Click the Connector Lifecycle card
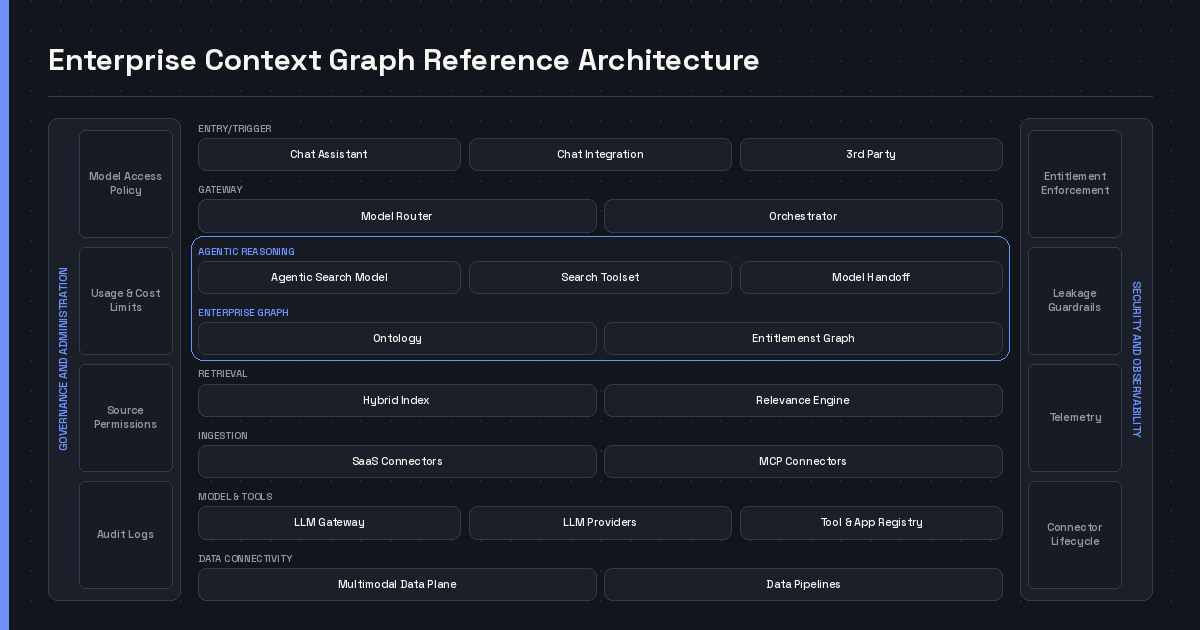1200x630 pixels. click(1075, 534)
